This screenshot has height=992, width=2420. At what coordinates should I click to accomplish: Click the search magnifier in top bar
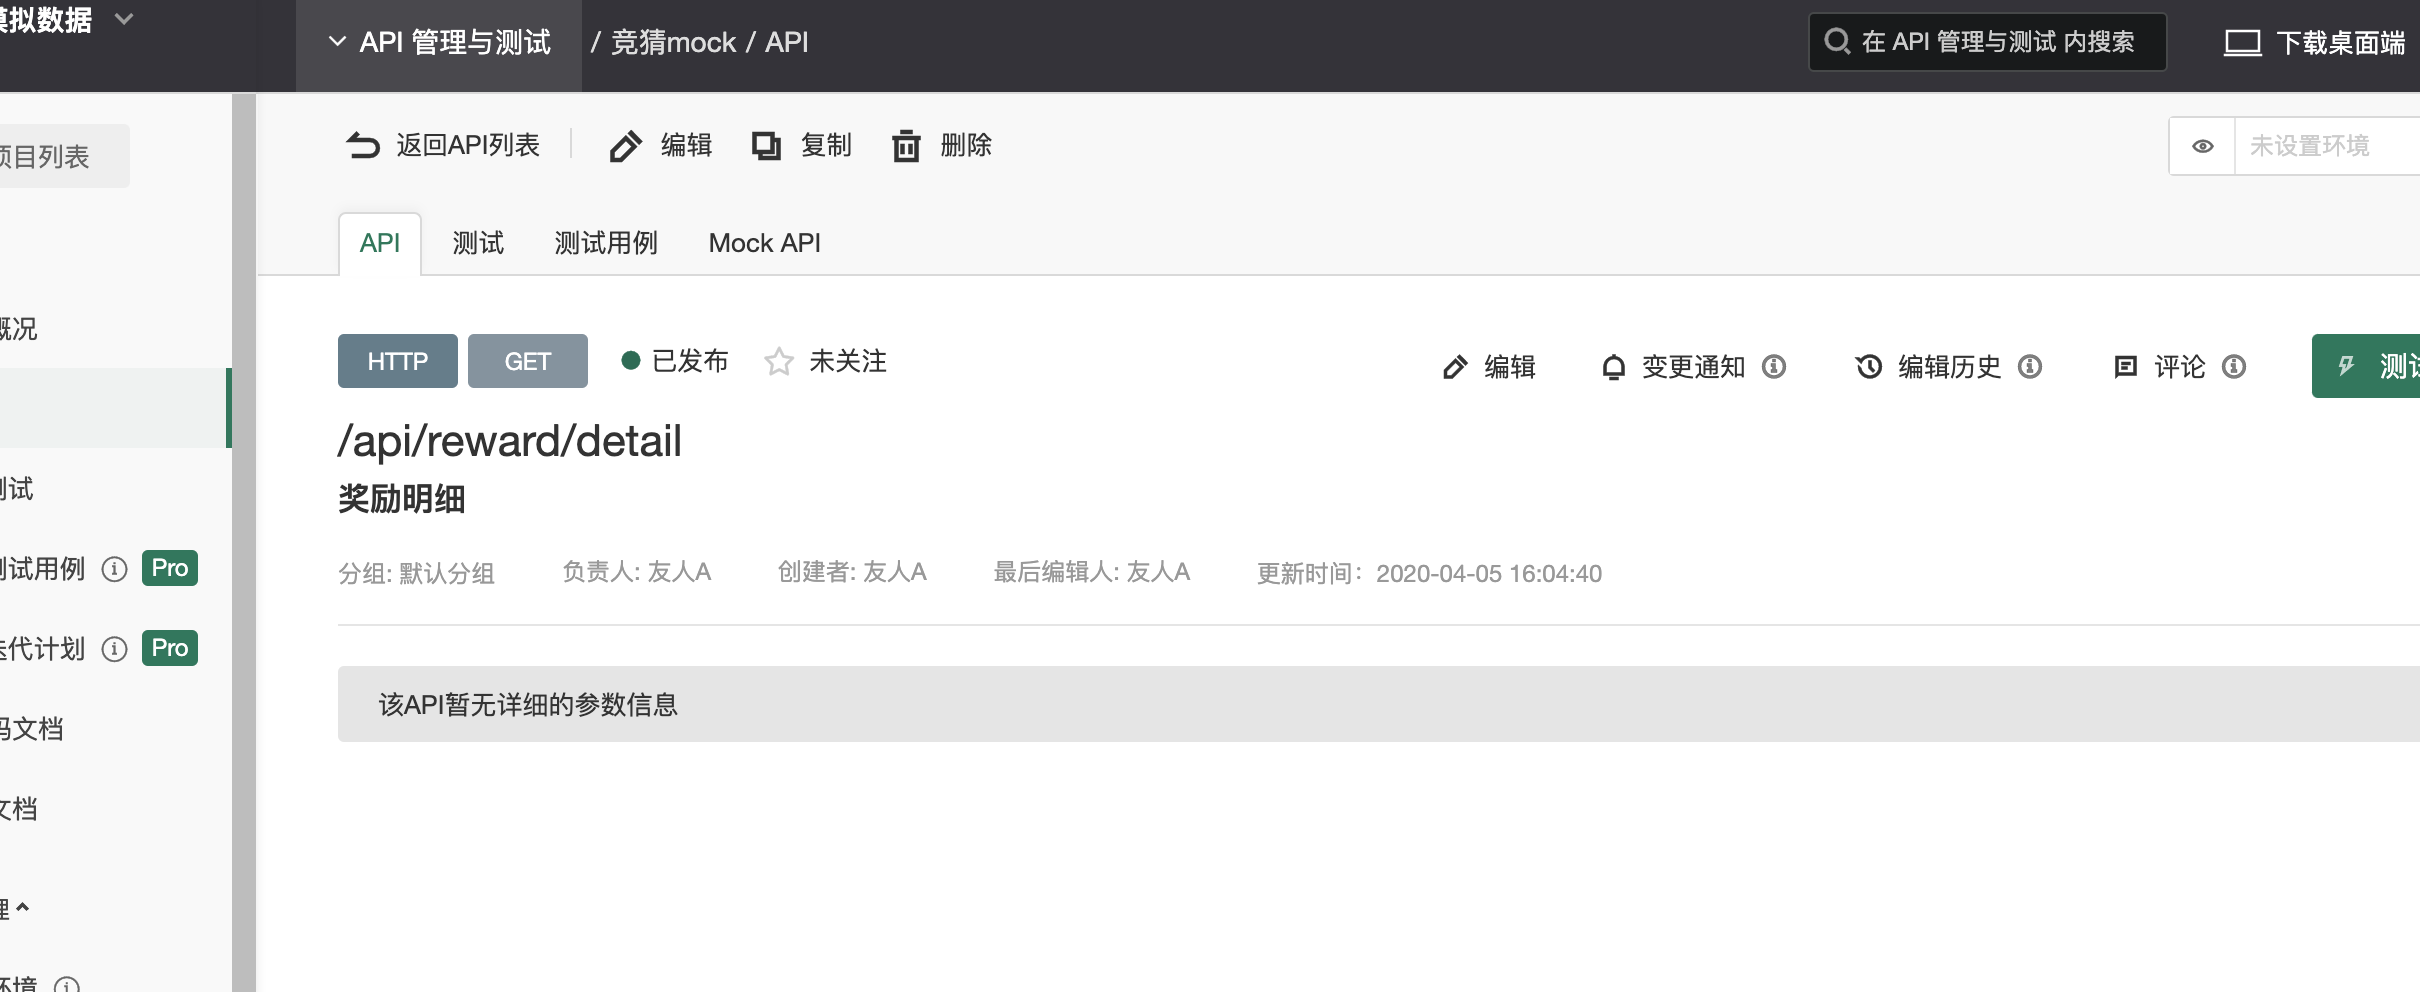[x=1840, y=41]
